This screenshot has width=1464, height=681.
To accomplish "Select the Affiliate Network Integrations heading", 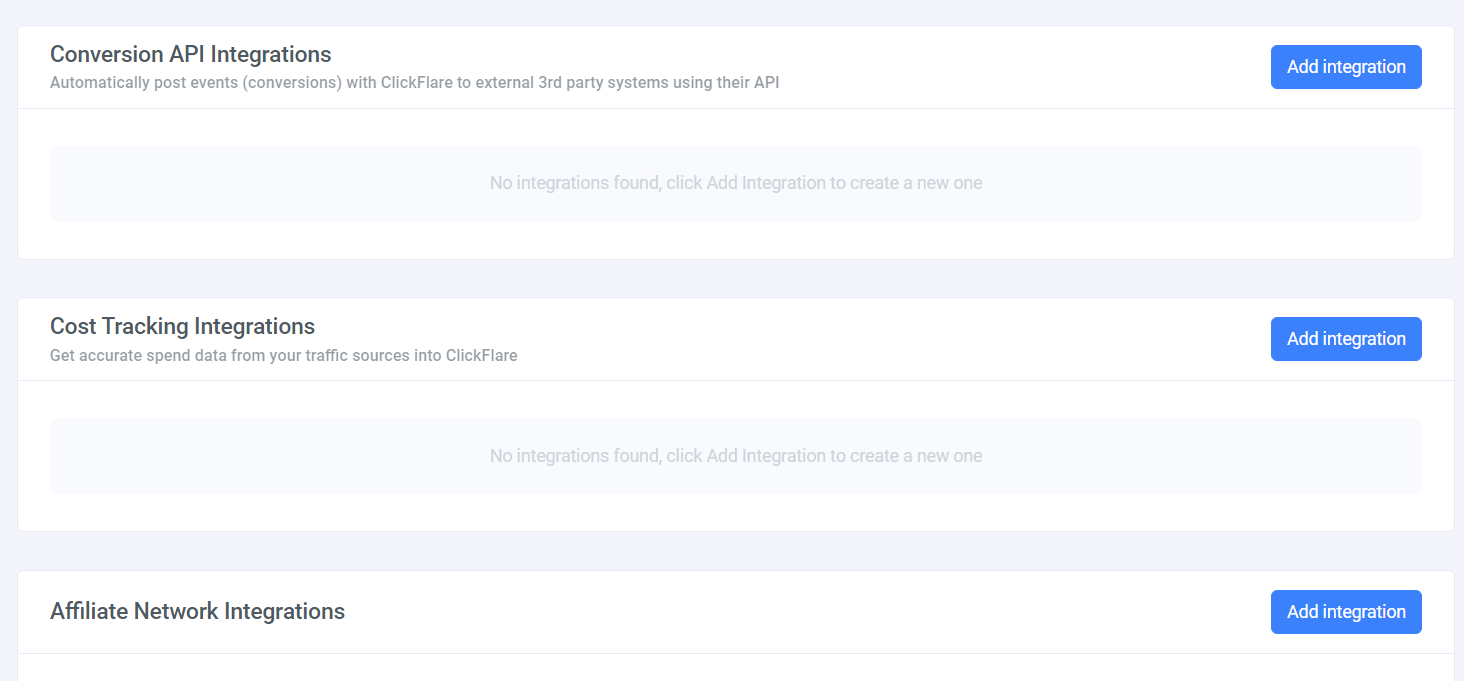I will click(x=197, y=611).
